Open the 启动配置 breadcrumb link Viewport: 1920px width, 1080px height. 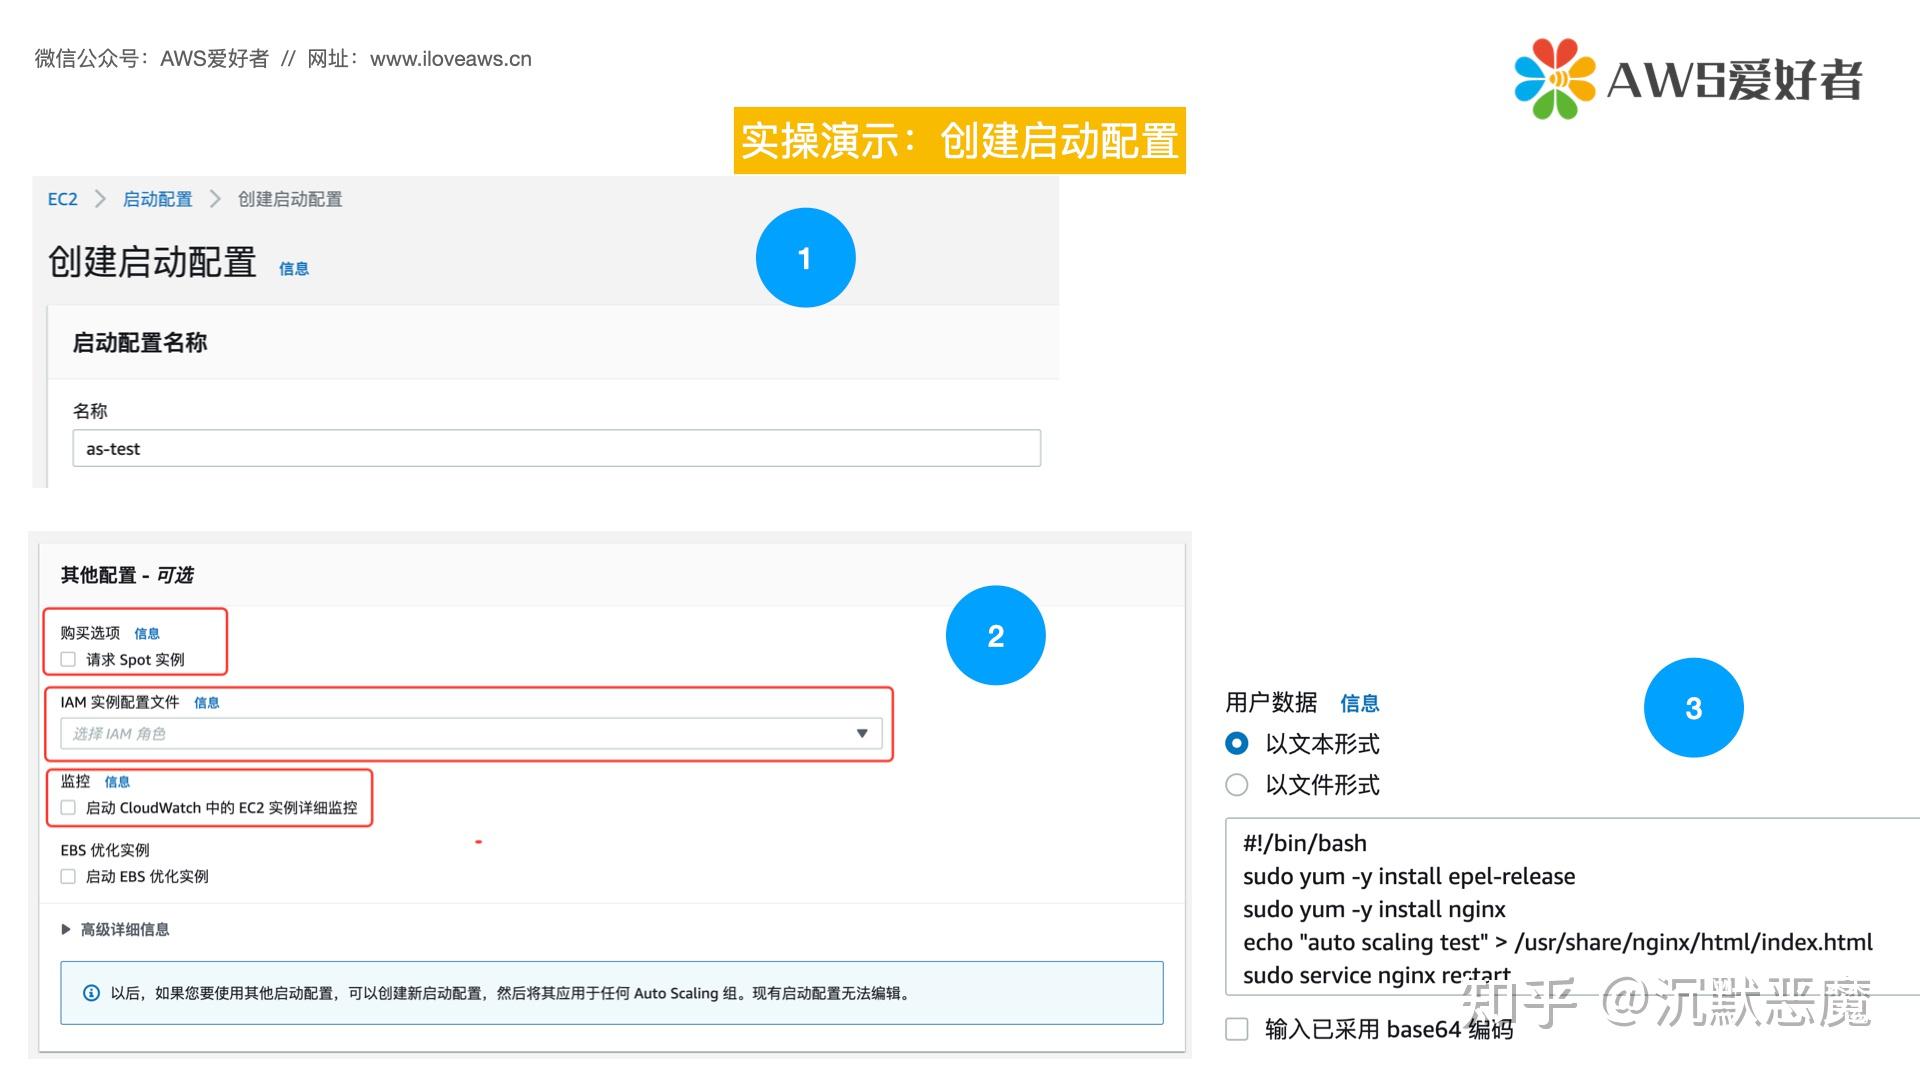click(x=157, y=199)
